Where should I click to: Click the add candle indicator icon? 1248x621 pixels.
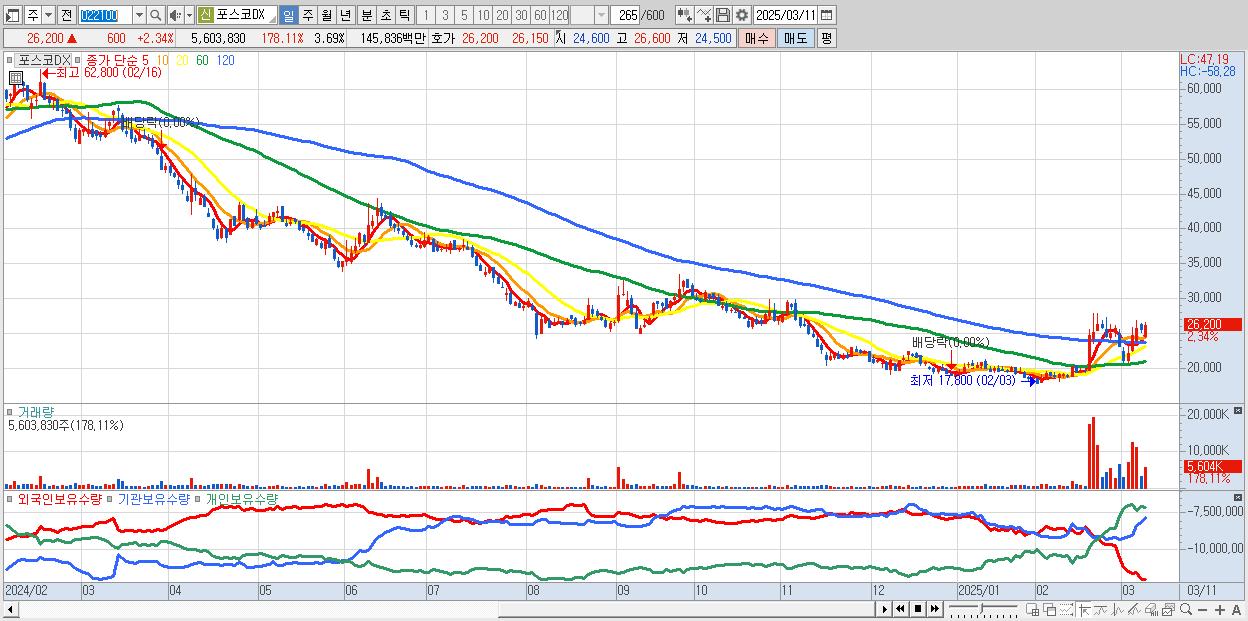click(x=685, y=15)
